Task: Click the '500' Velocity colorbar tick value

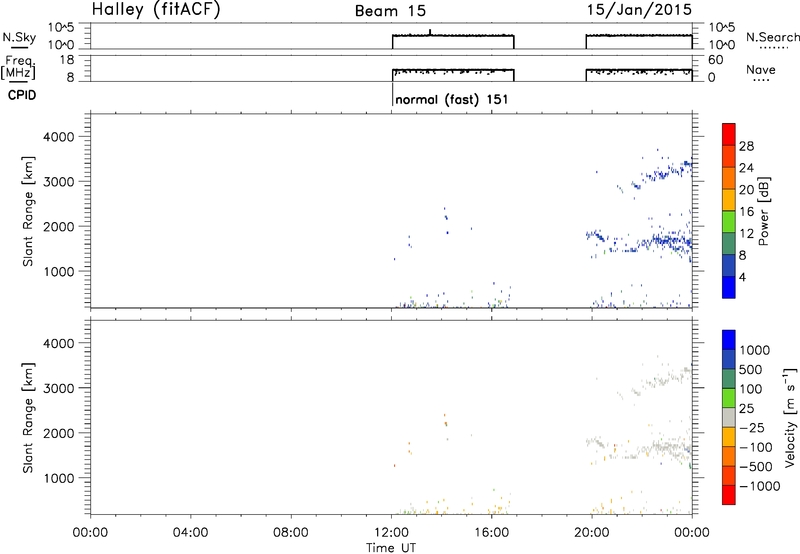Action: click(x=751, y=370)
